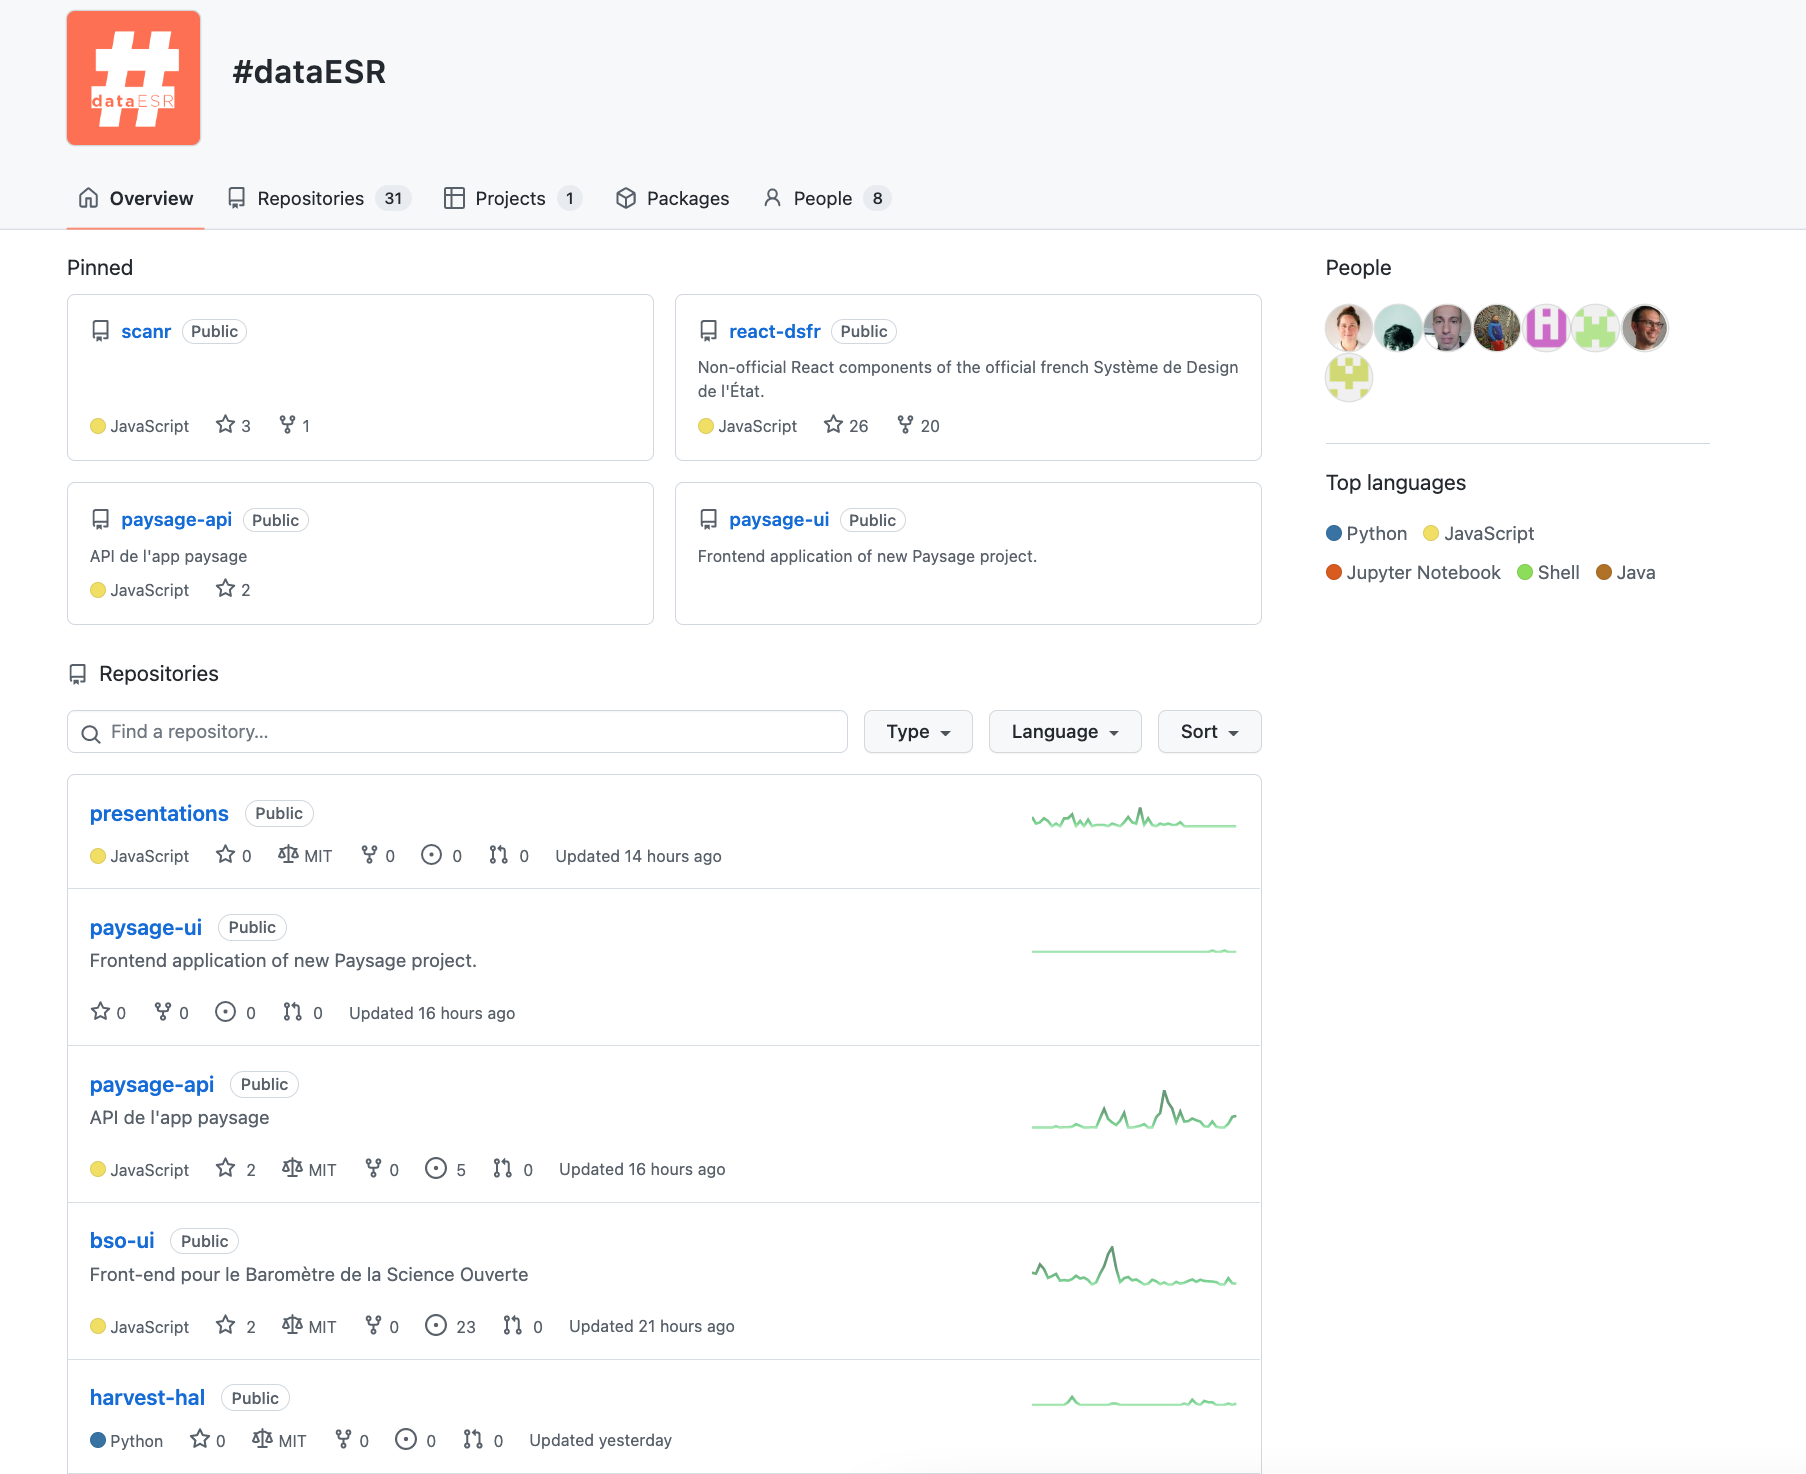View forks of pinned scanr repo
Screen dimensions: 1806x1474
point(294,425)
